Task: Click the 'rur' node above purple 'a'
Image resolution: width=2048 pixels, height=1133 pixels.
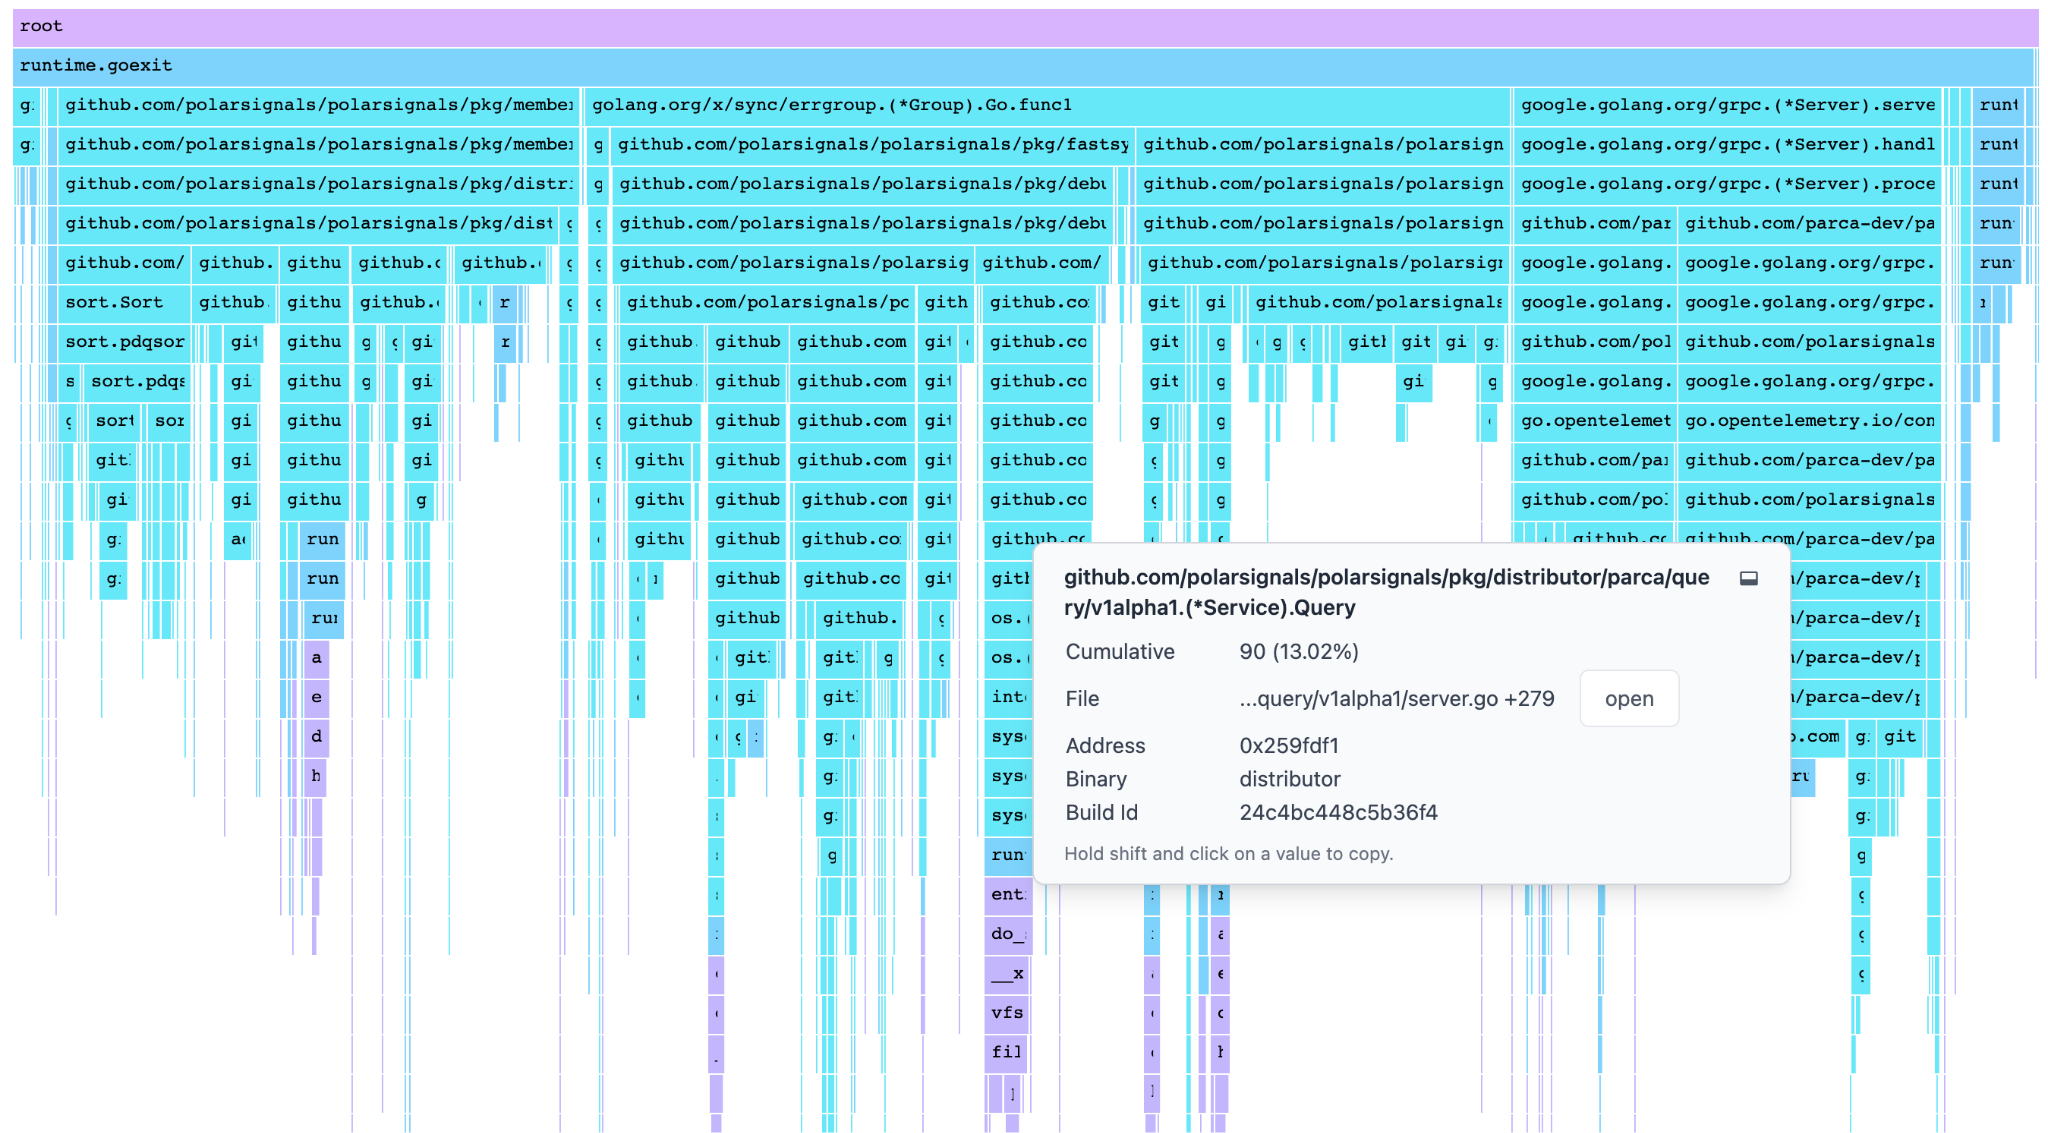Action: click(x=324, y=618)
